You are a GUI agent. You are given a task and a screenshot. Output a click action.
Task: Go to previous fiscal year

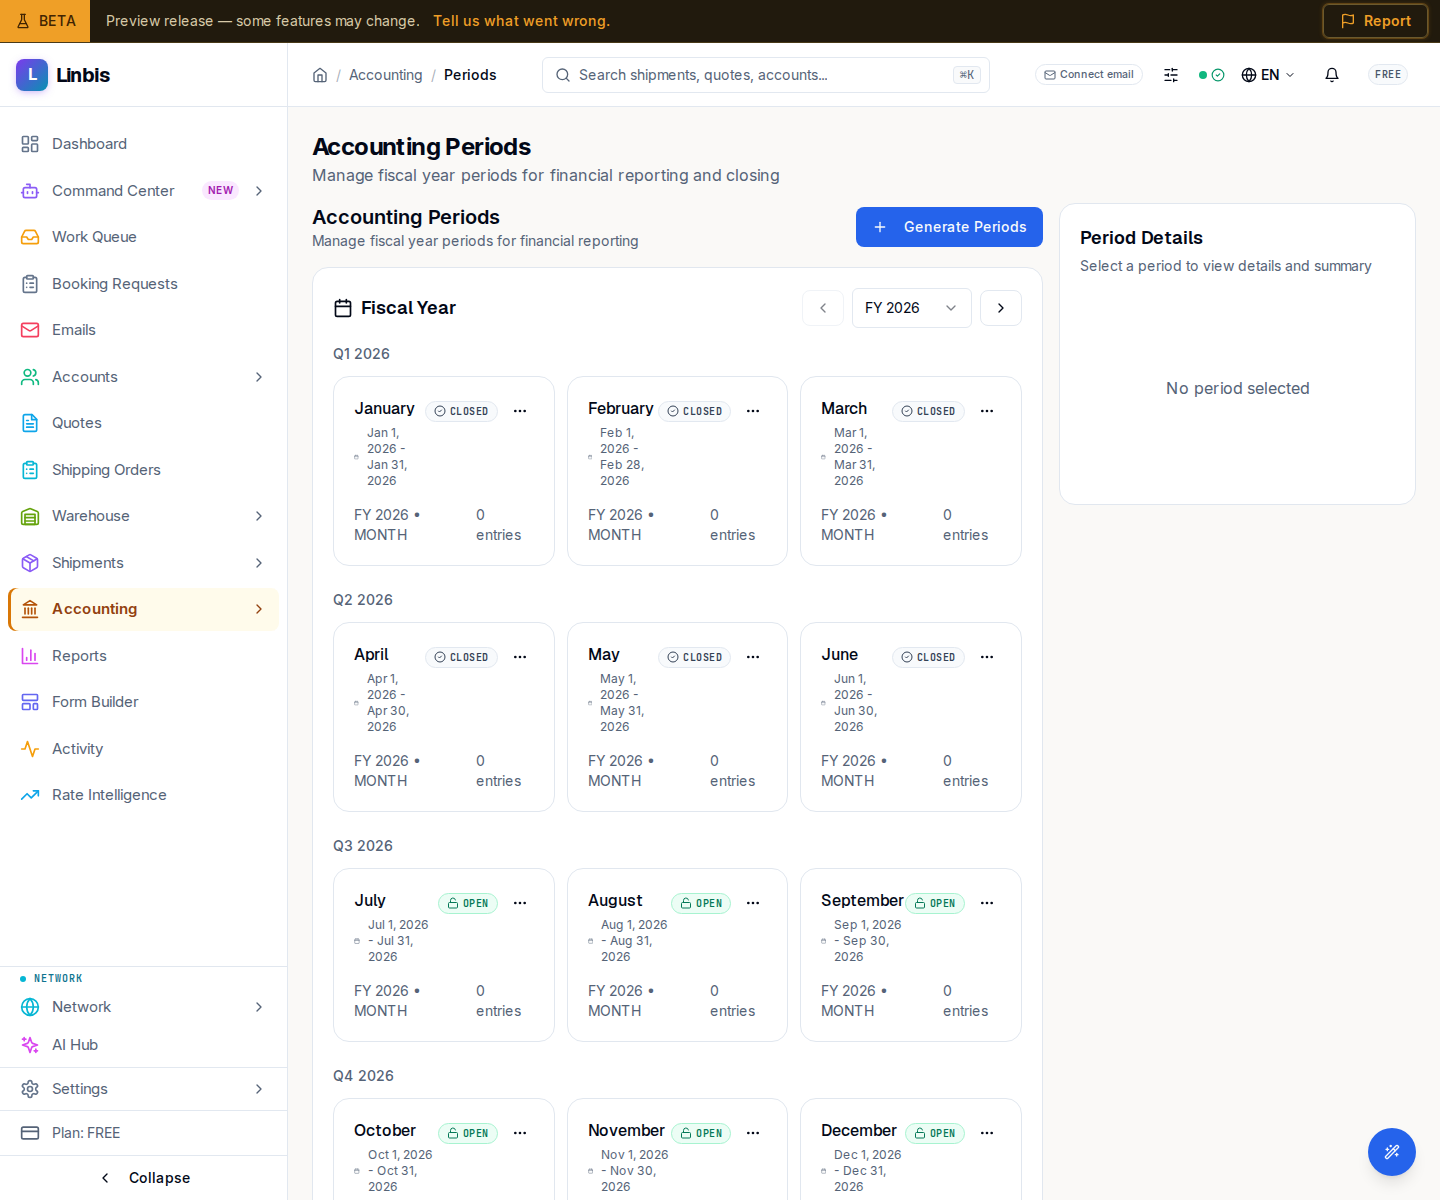[x=823, y=308]
